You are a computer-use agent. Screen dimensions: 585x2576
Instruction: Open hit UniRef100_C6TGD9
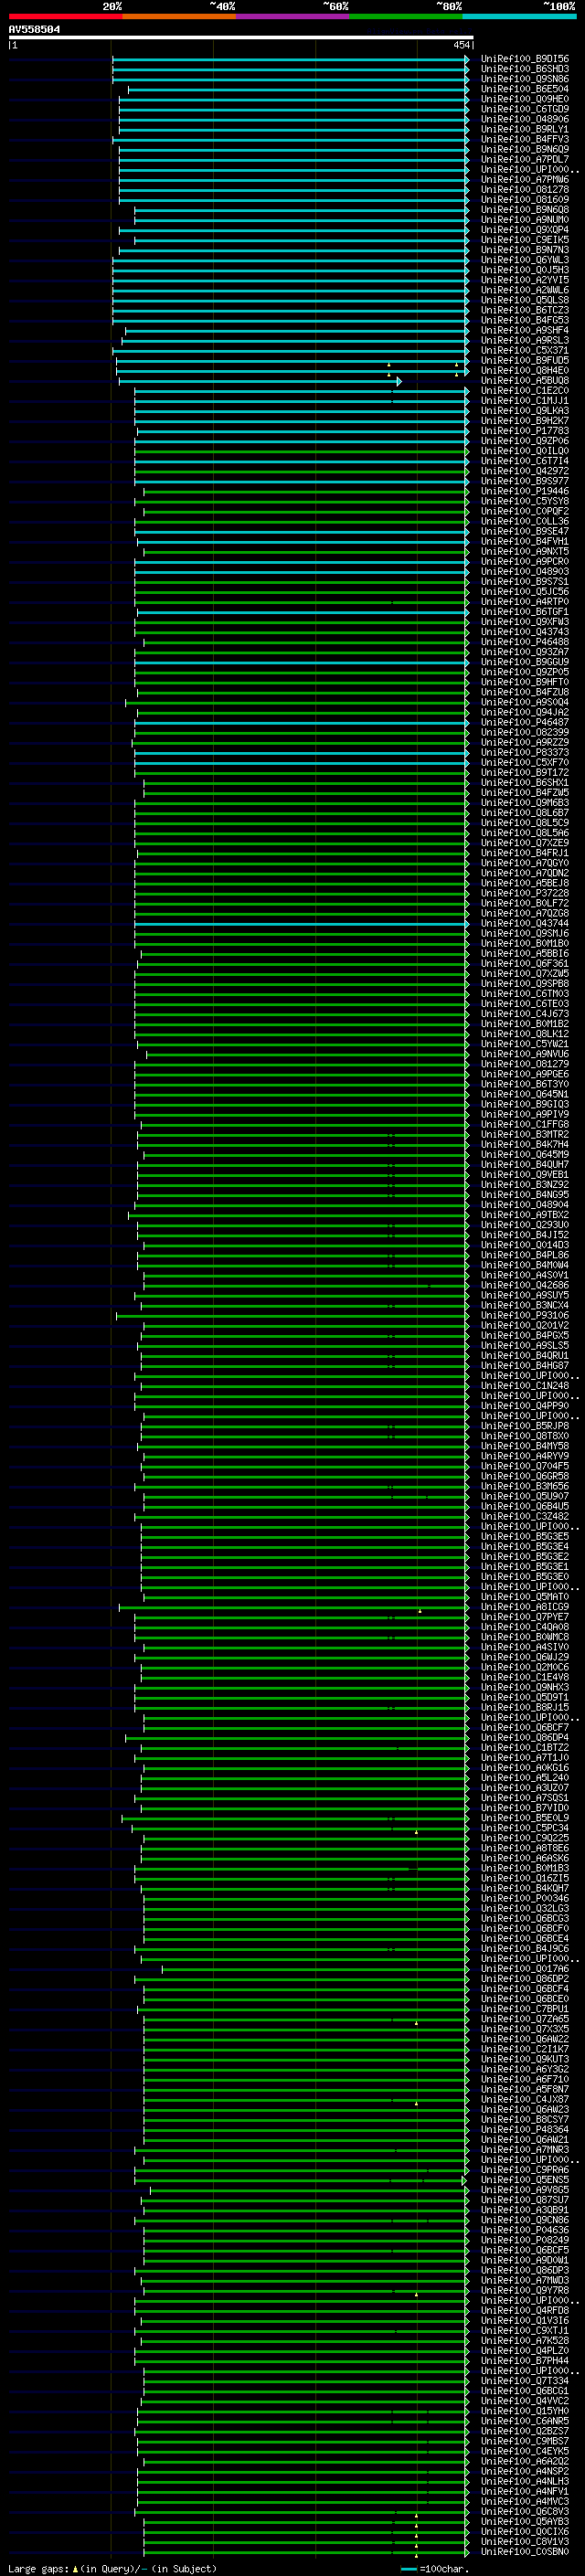pos(525,109)
